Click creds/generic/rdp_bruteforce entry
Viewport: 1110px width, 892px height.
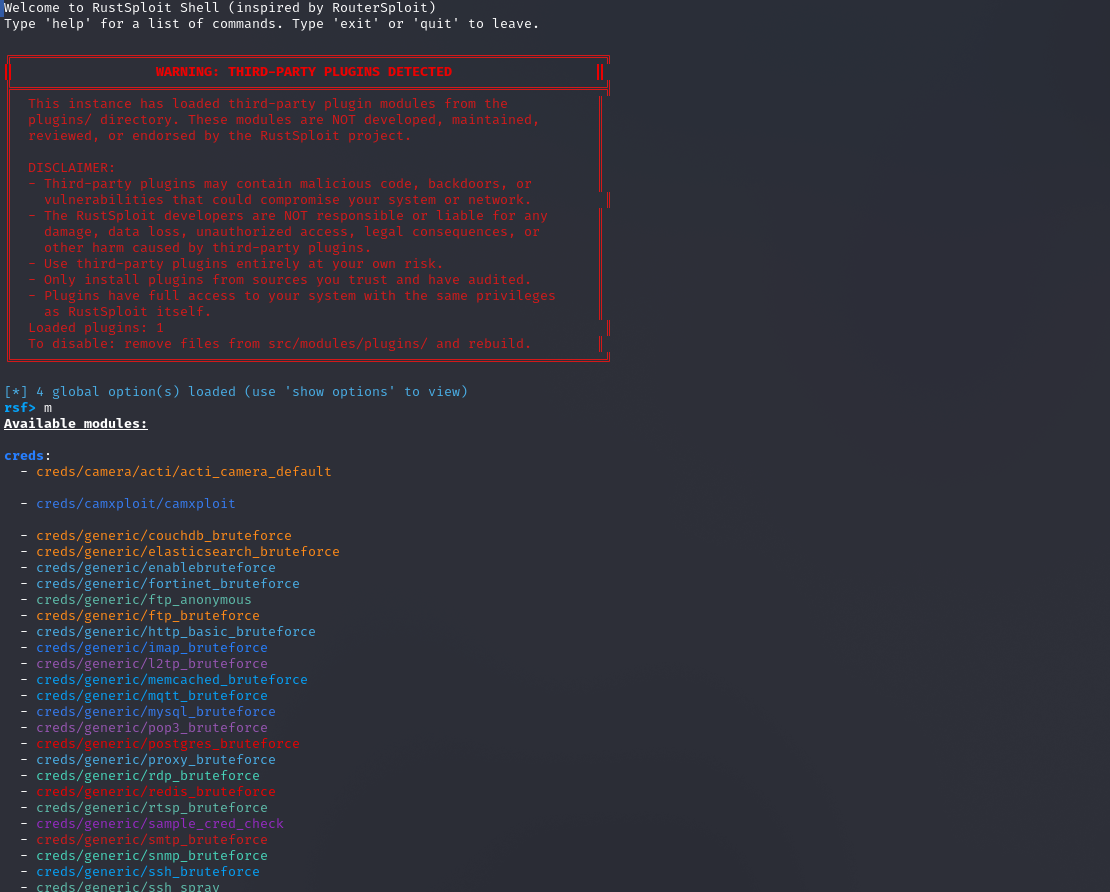(148, 776)
